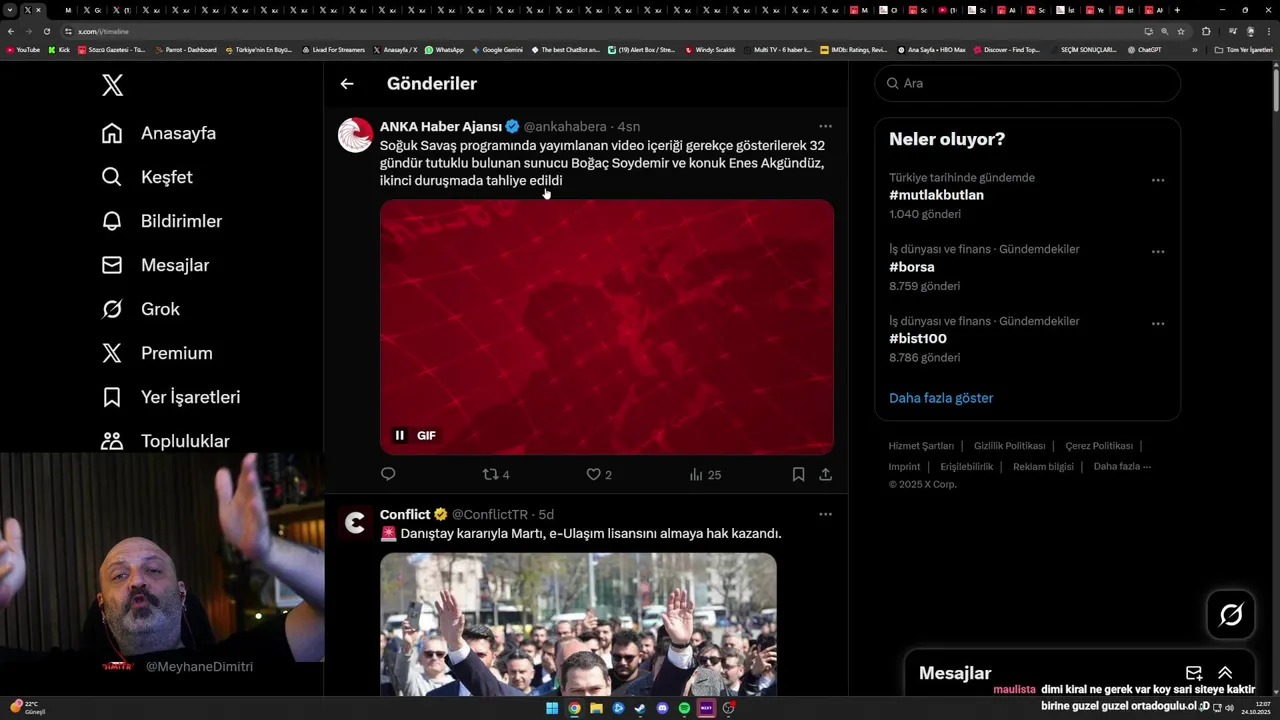Open the @ConflictTR handle link
This screenshot has height=720, width=1280.
coord(490,514)
